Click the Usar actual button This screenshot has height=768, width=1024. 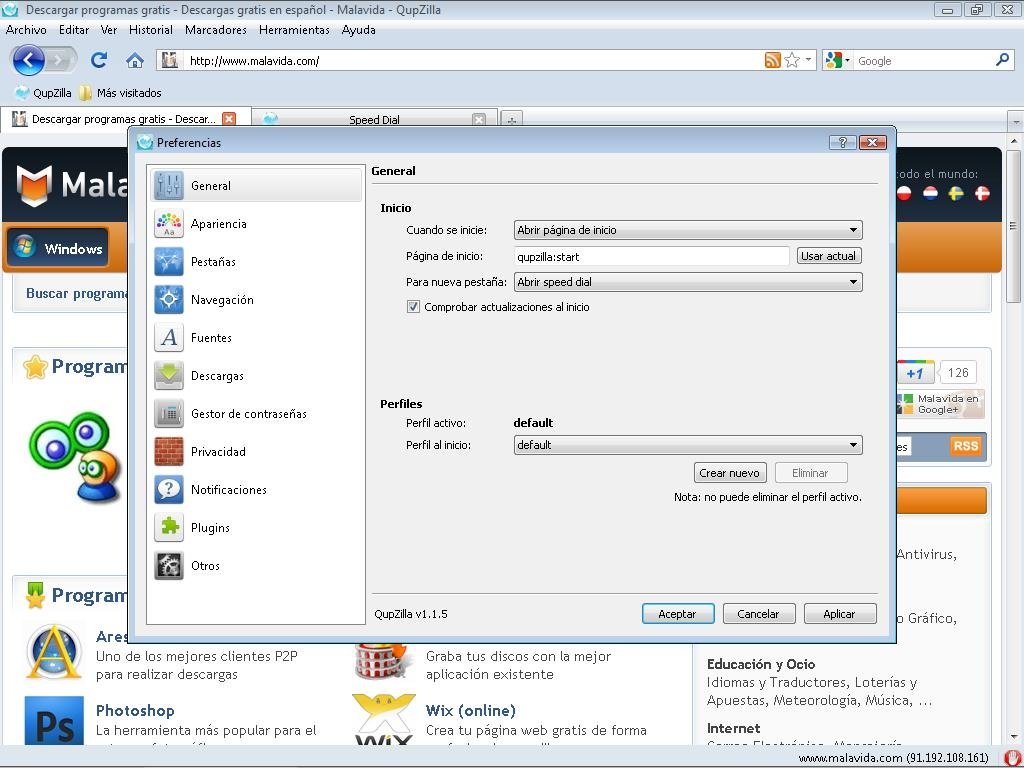tap(828, 256)
